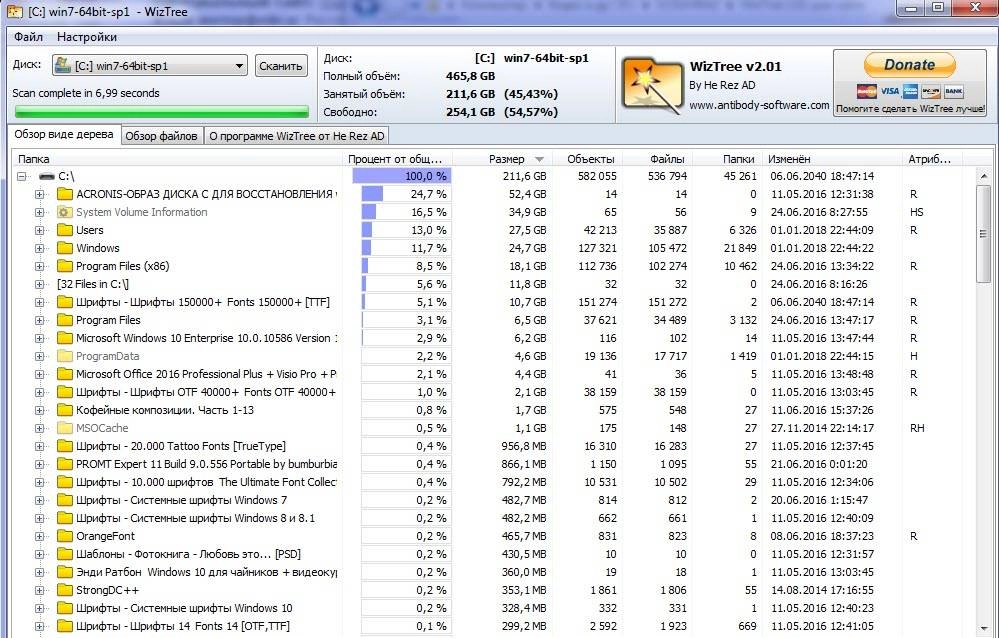Click the WizTree title bar app icon
Viewport: 999px width, 638px height.
(15, 11)
